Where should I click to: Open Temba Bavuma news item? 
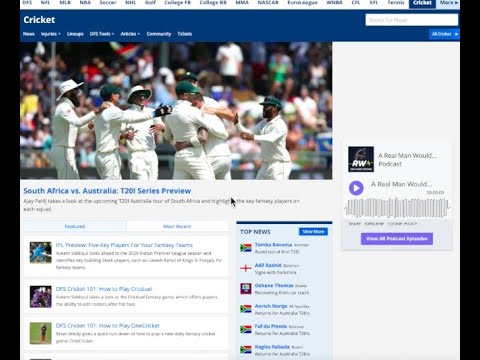273,245
